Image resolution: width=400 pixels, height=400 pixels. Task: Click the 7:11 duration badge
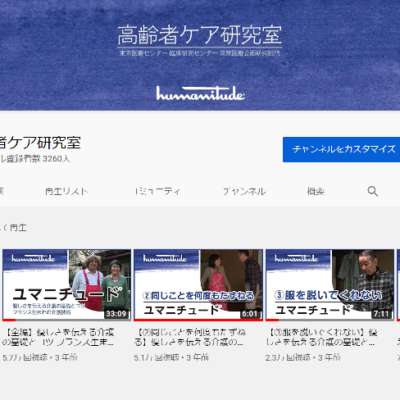(x=382, y=314)
